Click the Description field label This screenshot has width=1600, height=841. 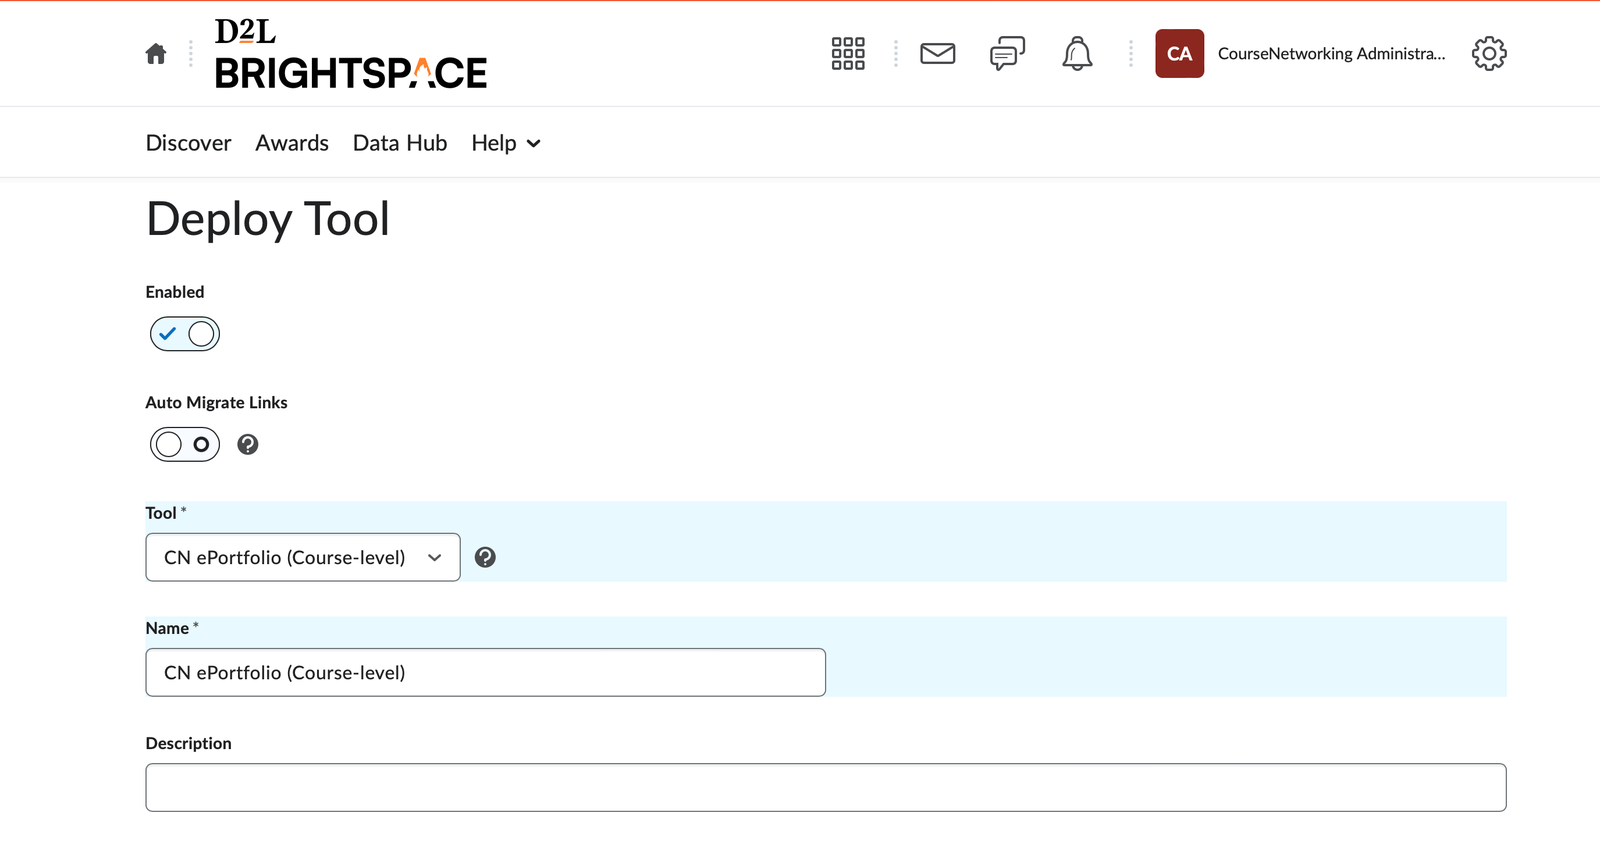click(x=188, y=743)
